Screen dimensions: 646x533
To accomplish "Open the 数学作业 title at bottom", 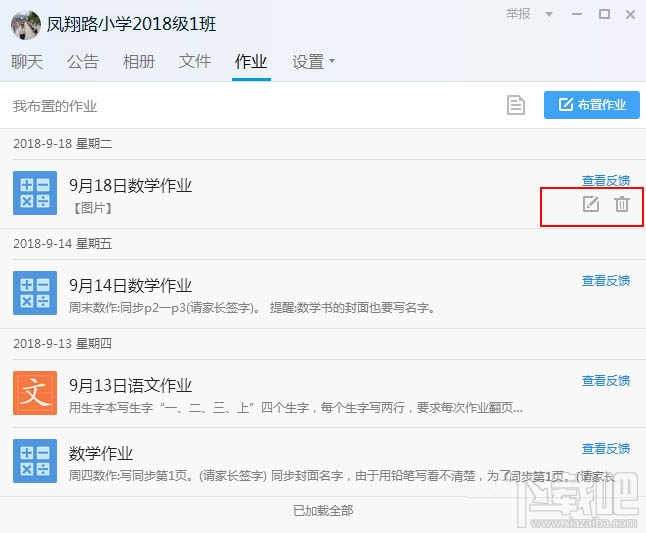I will point(101,454).
